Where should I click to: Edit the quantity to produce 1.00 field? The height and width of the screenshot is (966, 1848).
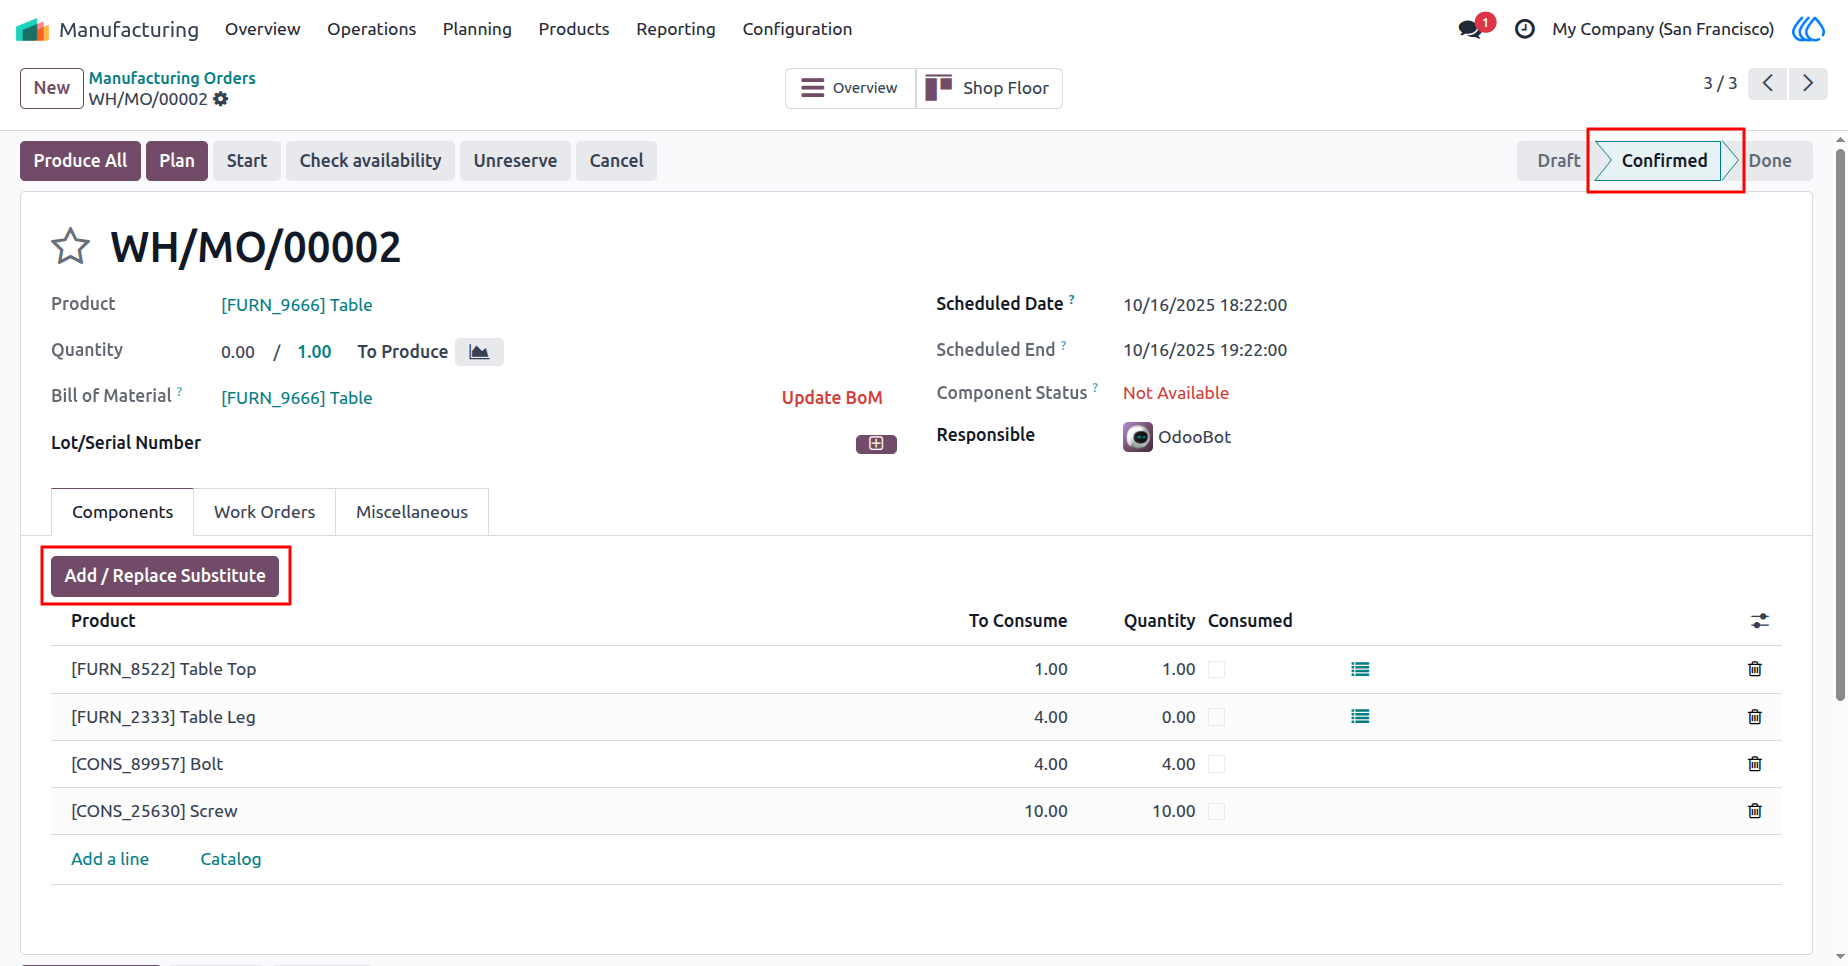[x=314, y=352]
